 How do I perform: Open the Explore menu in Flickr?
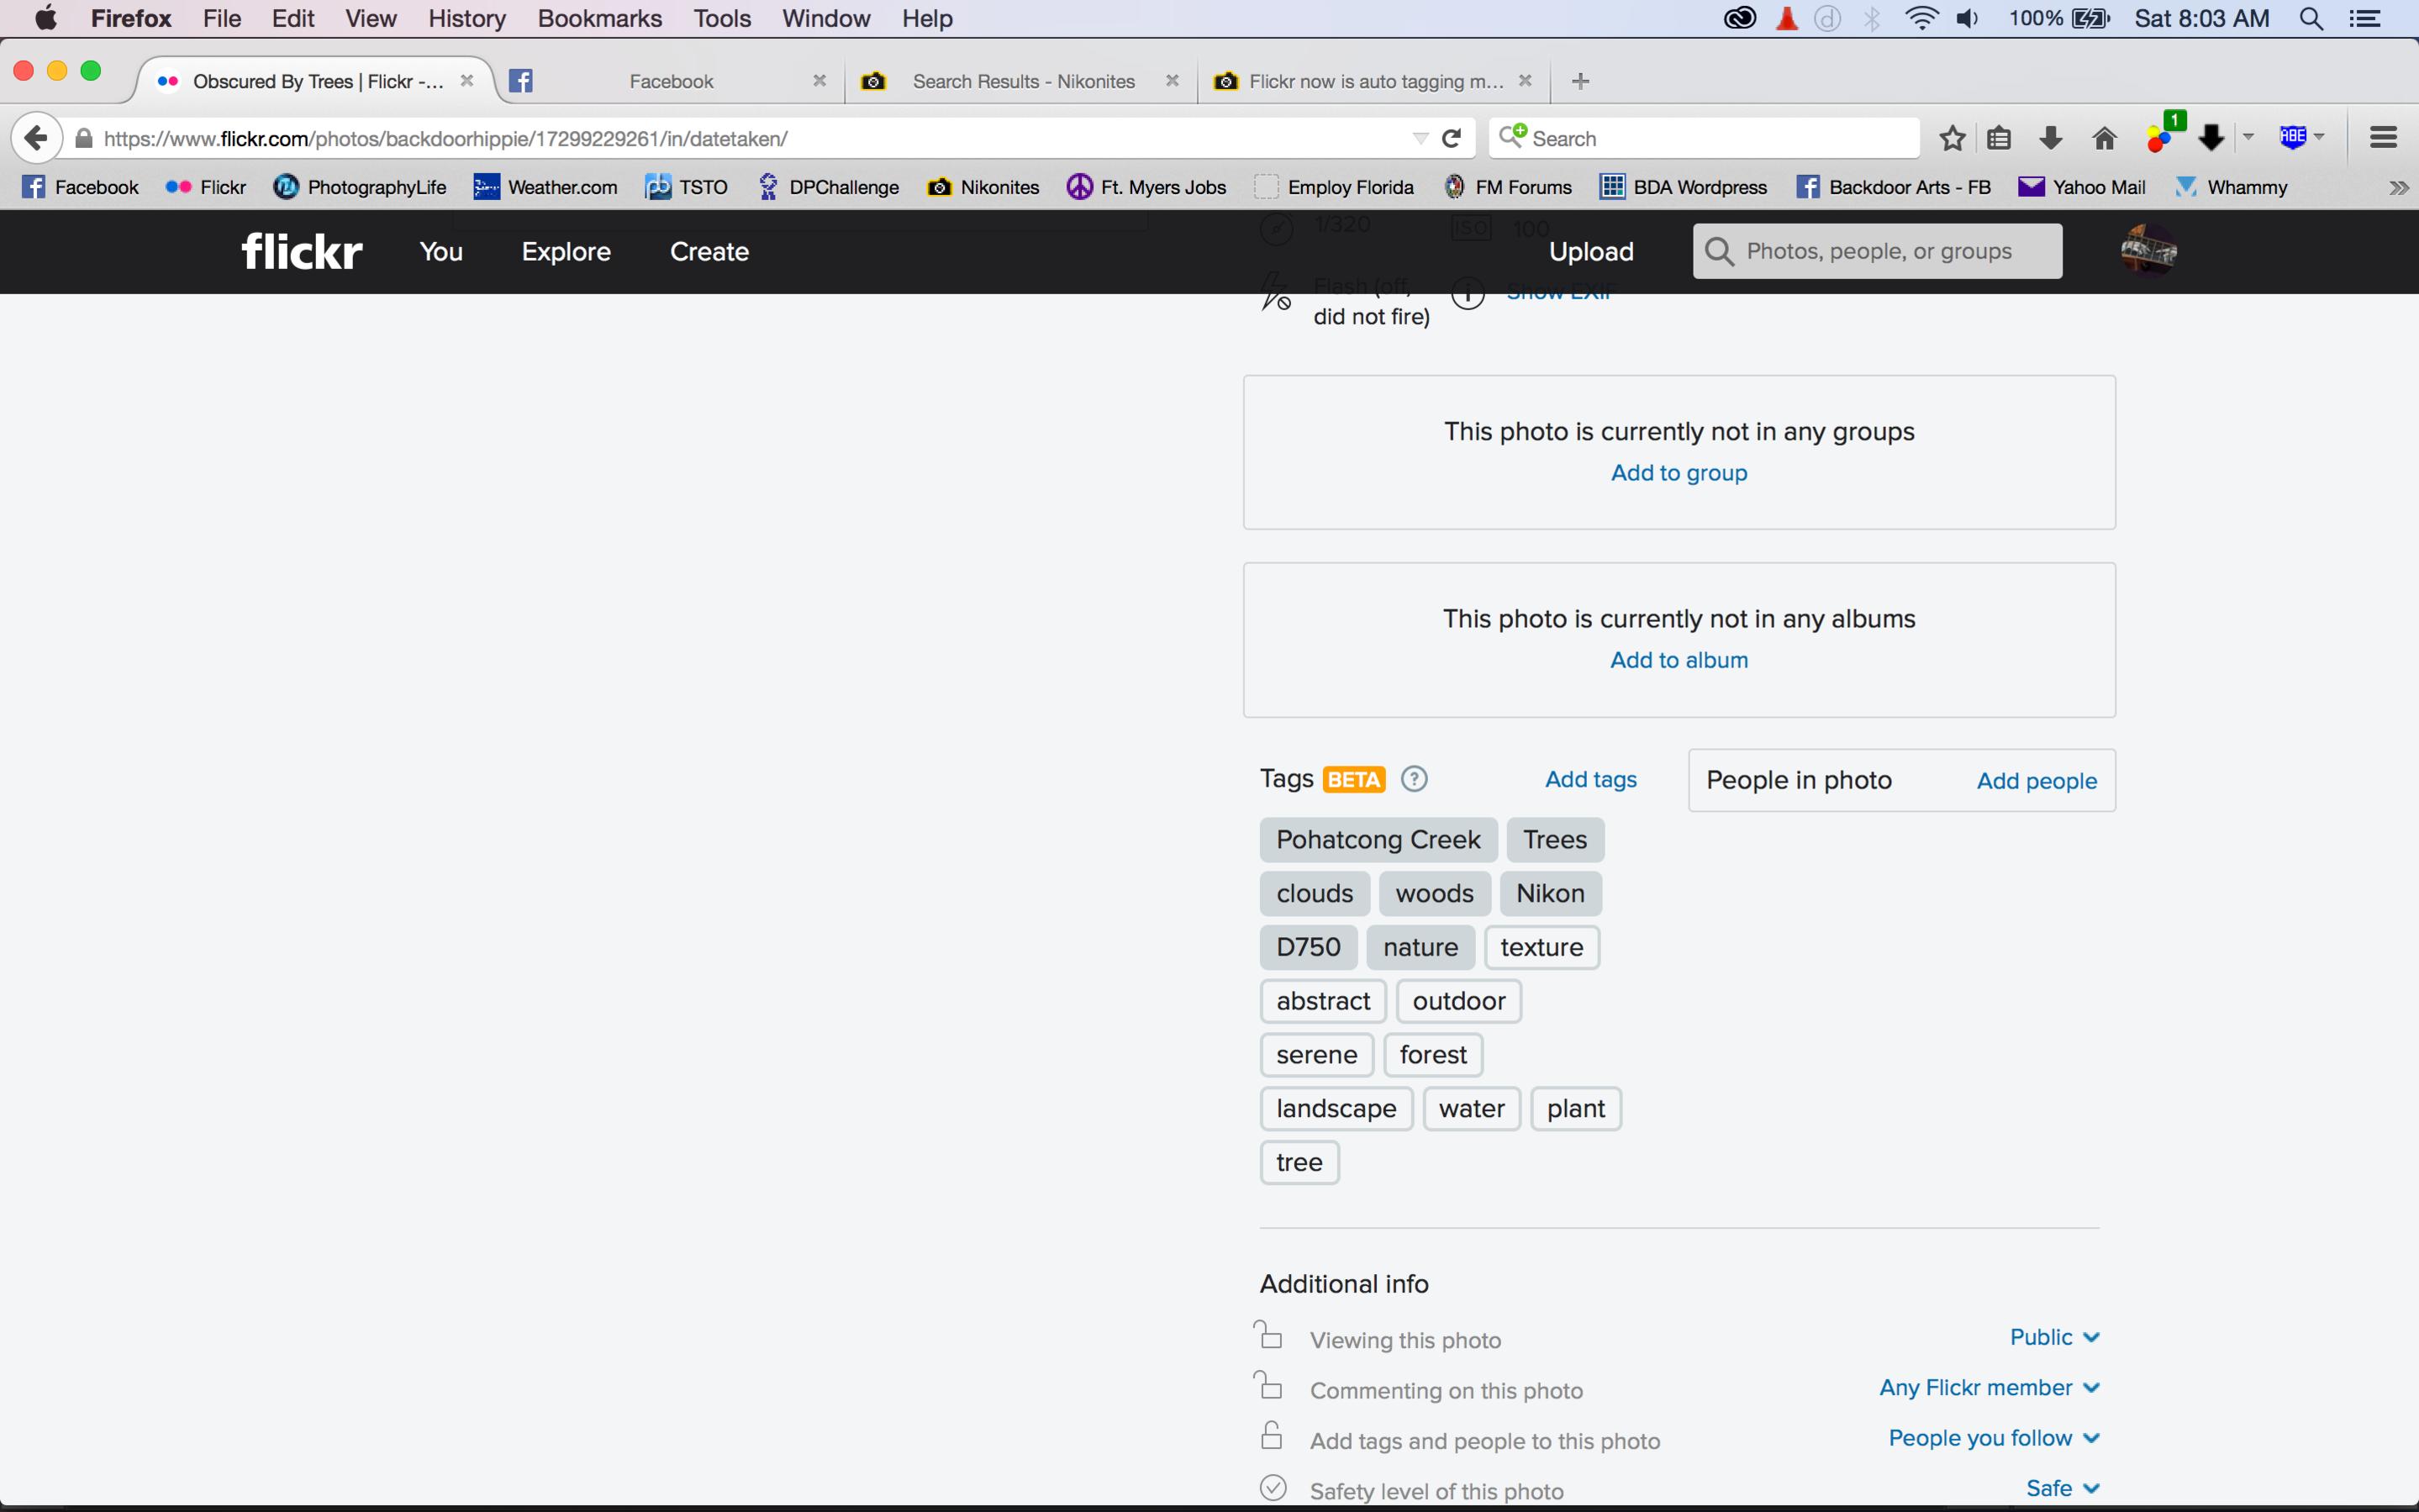(566, 251)
